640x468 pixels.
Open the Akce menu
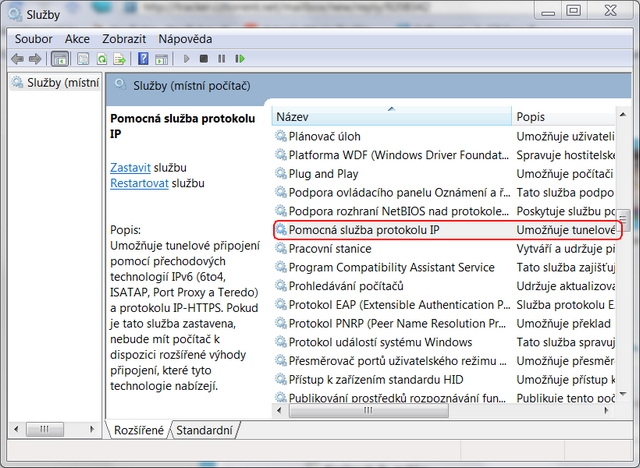coord(77,38)
